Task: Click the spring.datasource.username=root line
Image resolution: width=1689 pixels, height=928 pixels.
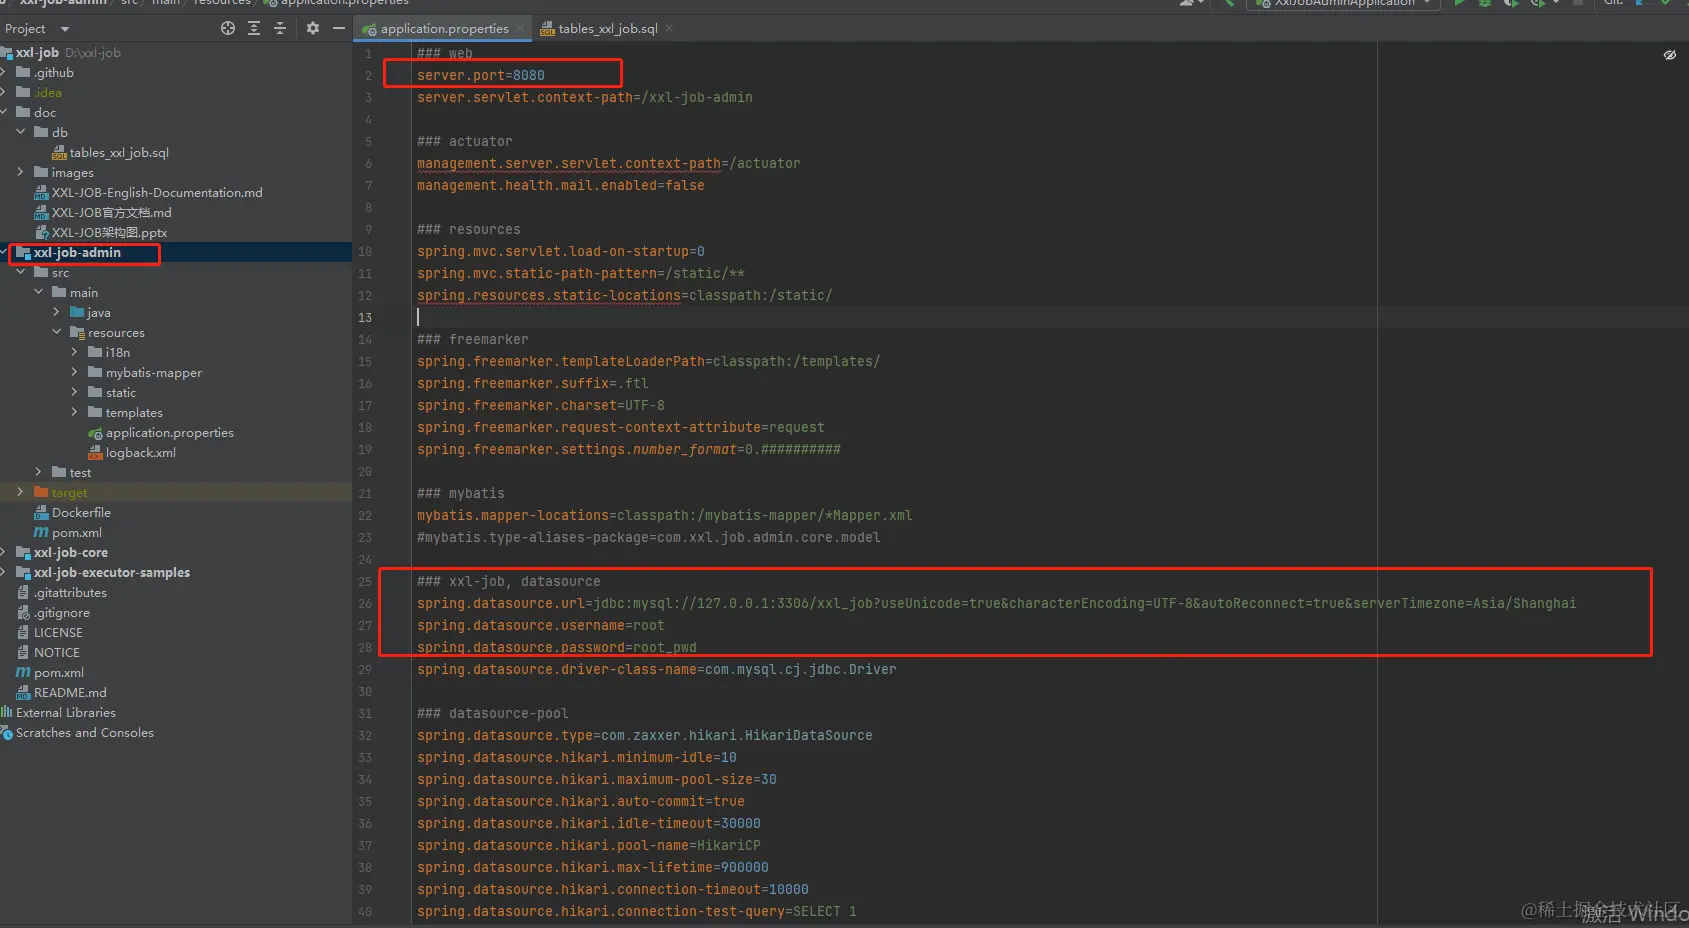Action: point(541,625)
